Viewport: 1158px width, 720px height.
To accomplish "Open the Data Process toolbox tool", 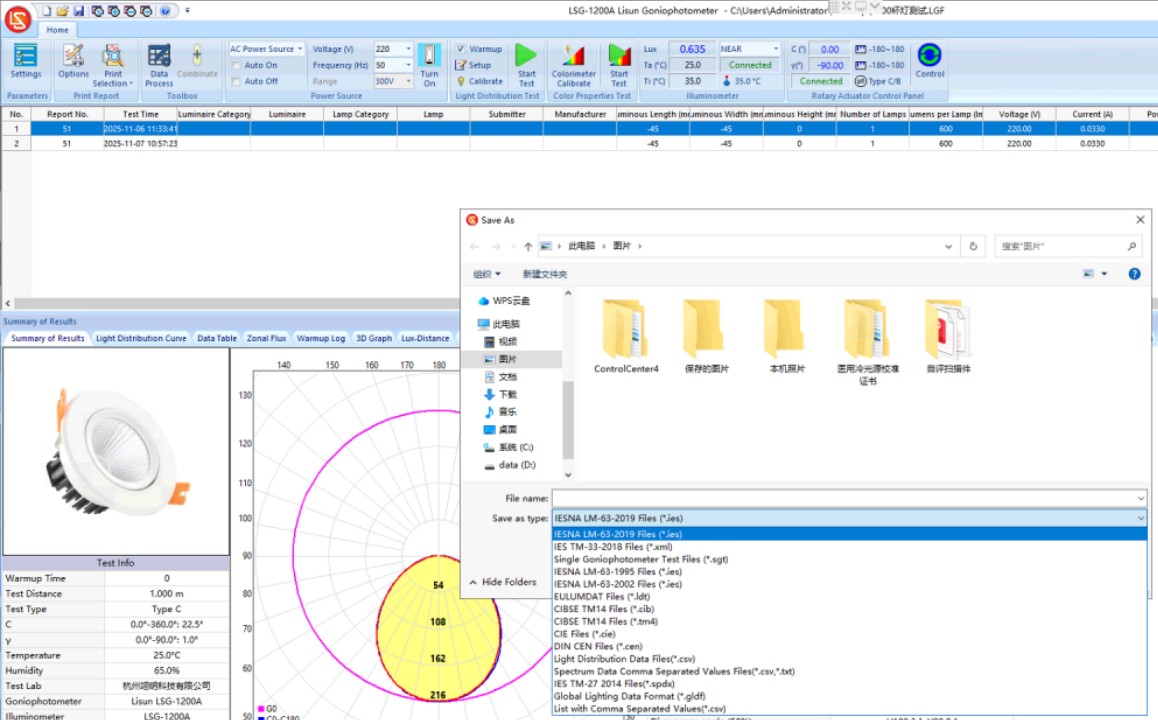I will 159,65.
